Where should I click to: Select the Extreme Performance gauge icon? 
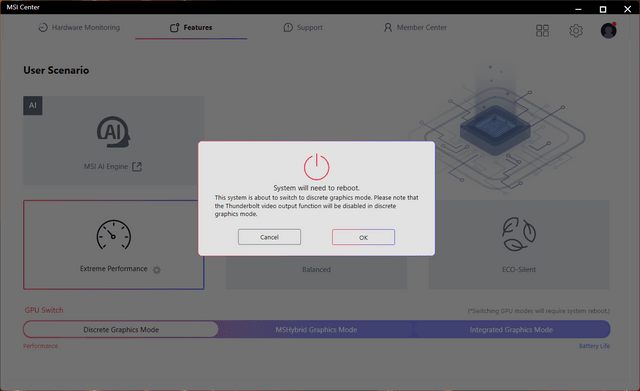113,235
